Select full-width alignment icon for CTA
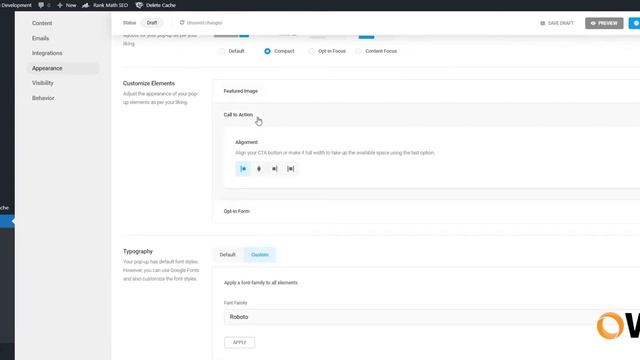This screenshot has height=360, width=640. [291, 169]
